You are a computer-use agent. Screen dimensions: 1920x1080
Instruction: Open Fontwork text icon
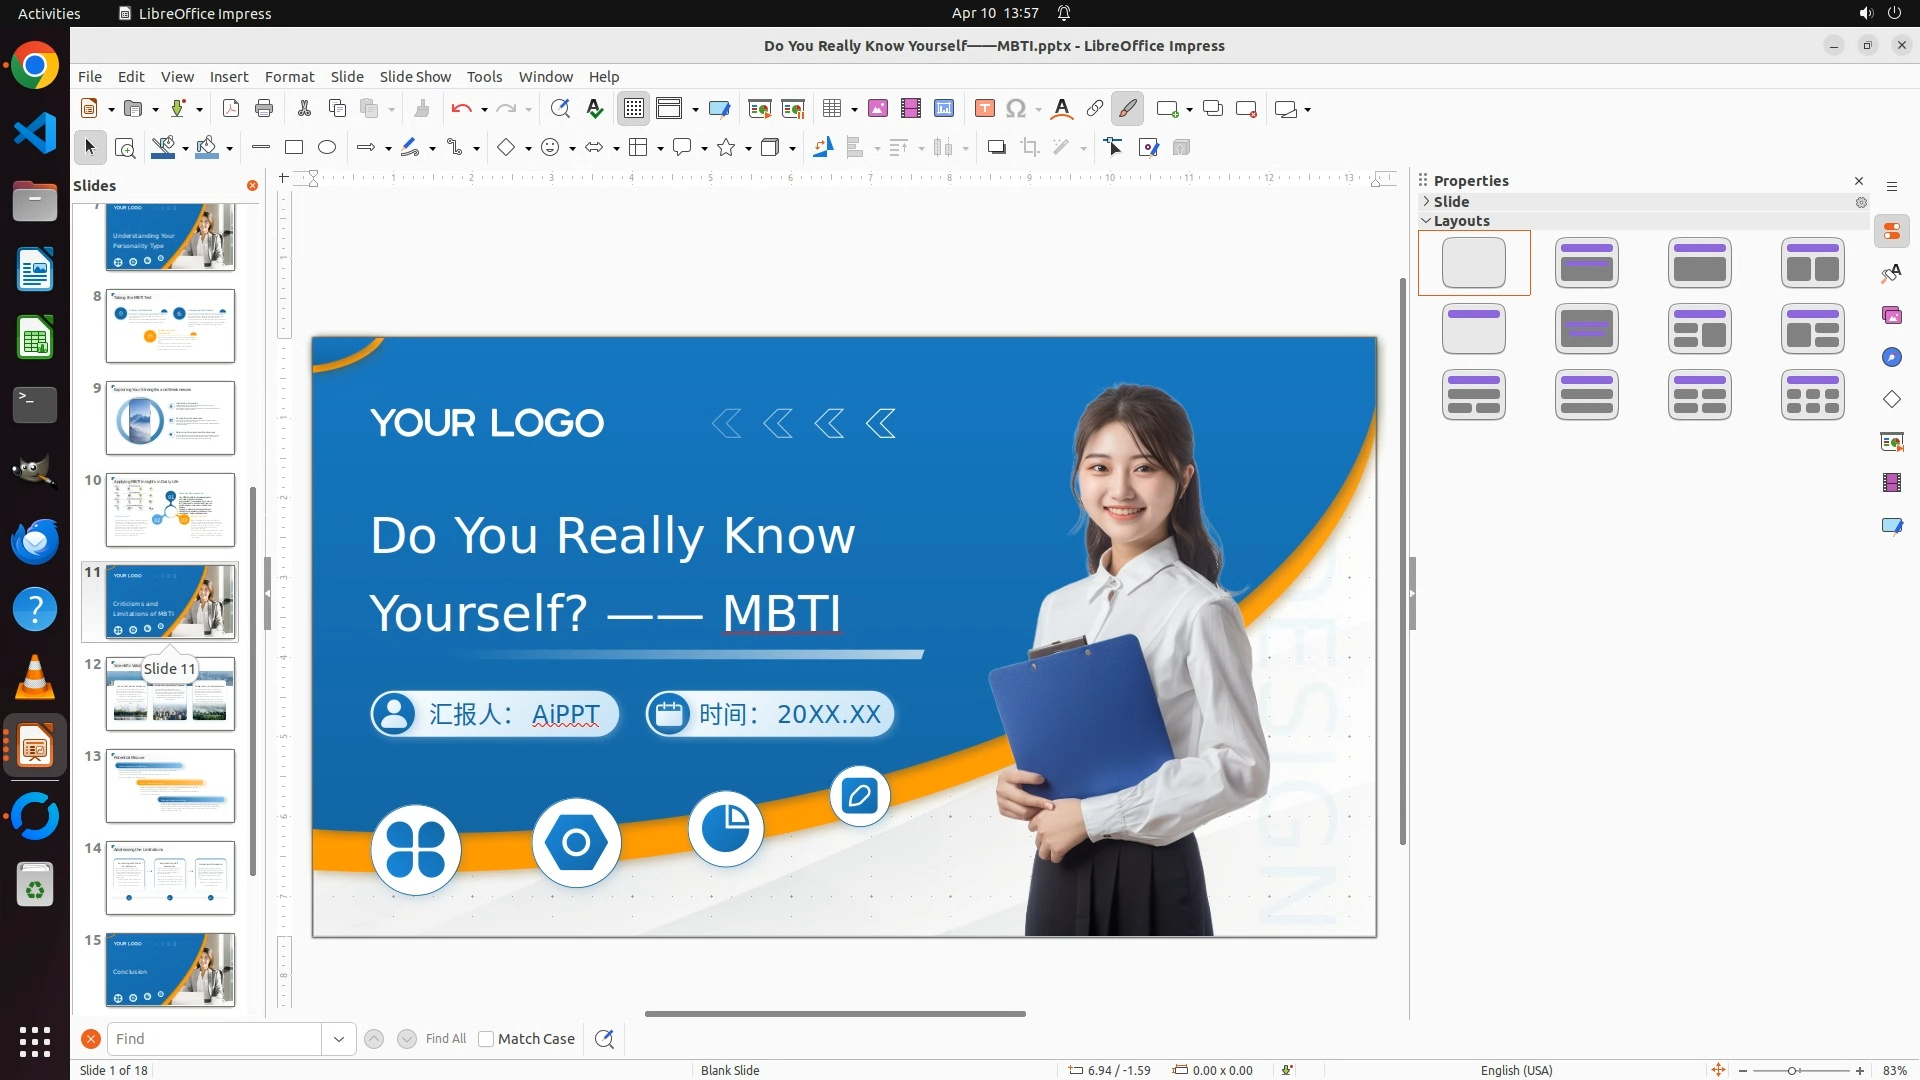pos(1062,109)
